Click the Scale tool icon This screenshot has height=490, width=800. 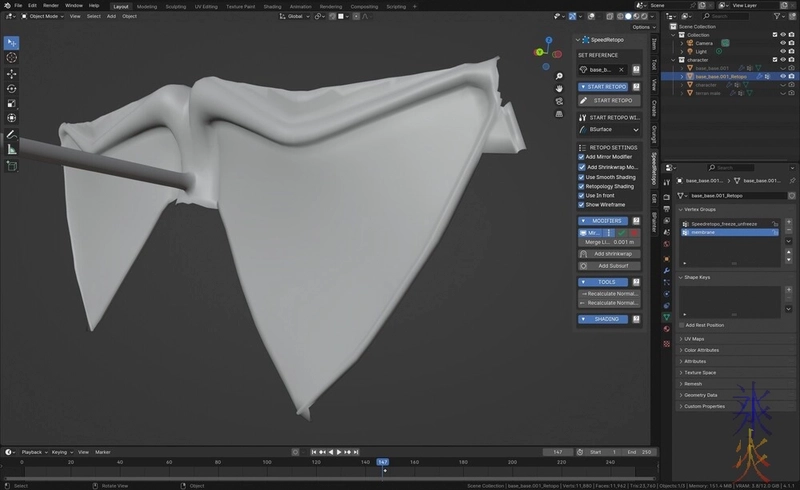pos(12,104)
